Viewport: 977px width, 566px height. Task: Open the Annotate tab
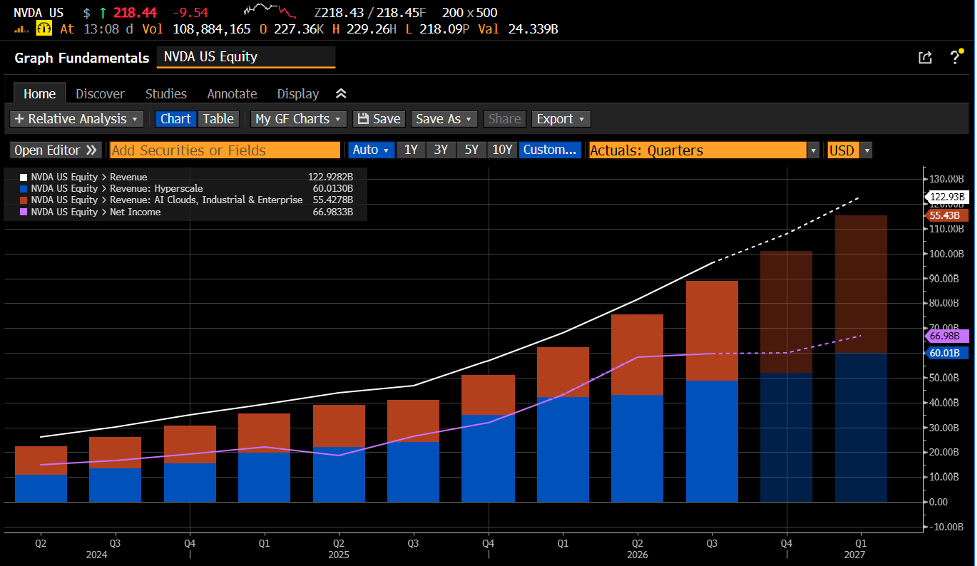click(x=232, y=94)
